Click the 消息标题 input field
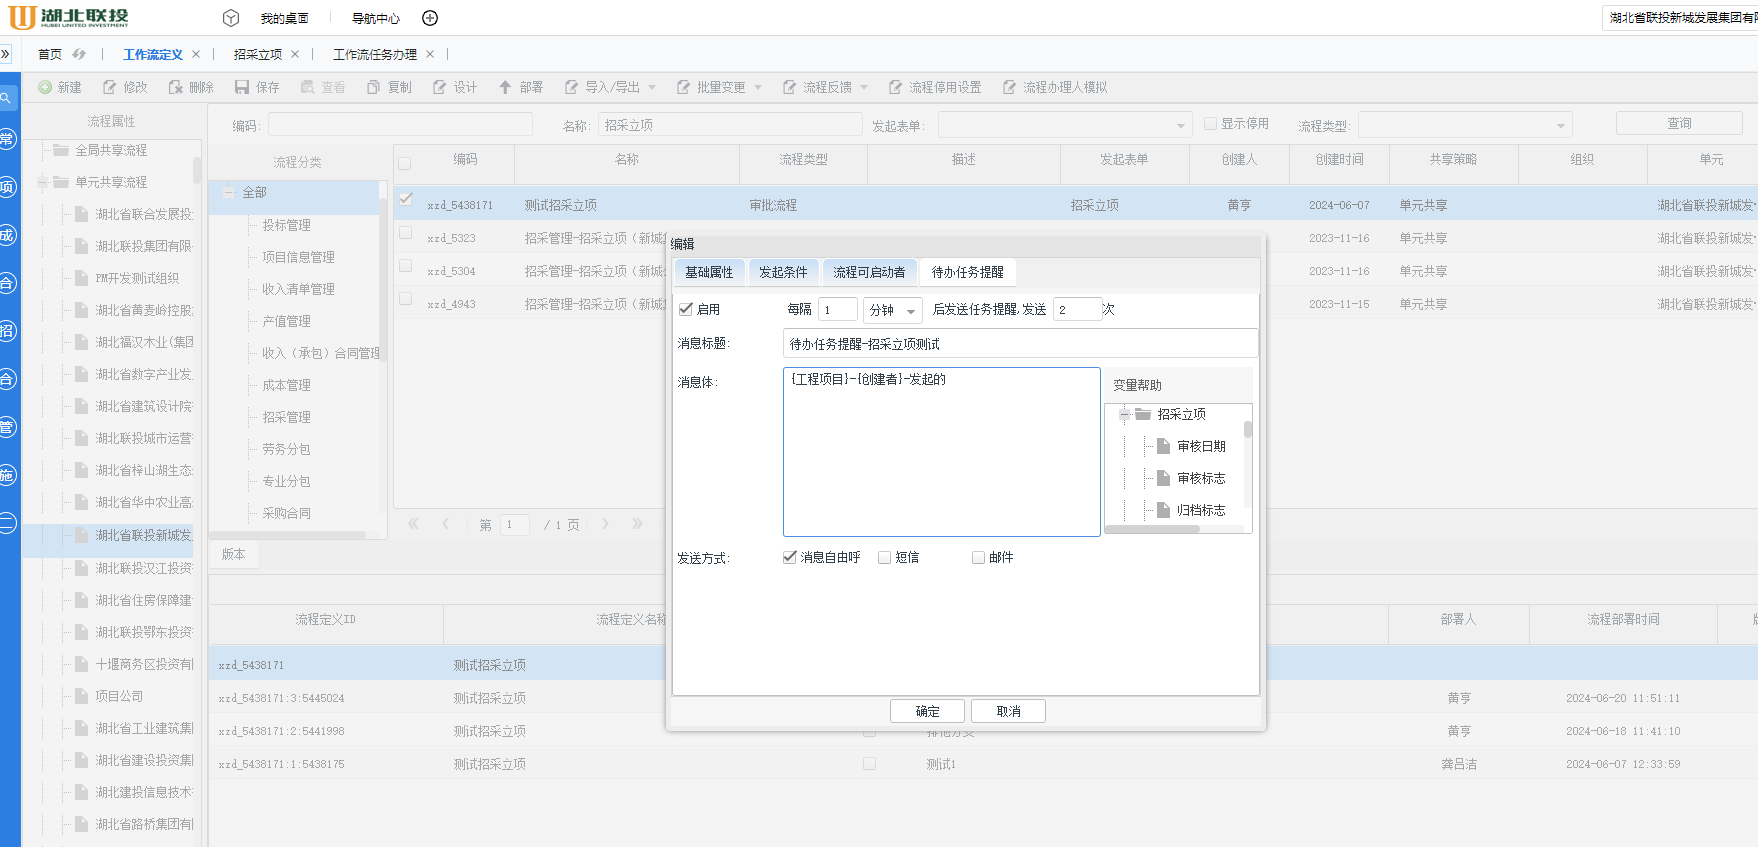The width and height of the screenshot is (1758, 847). 1019,344
